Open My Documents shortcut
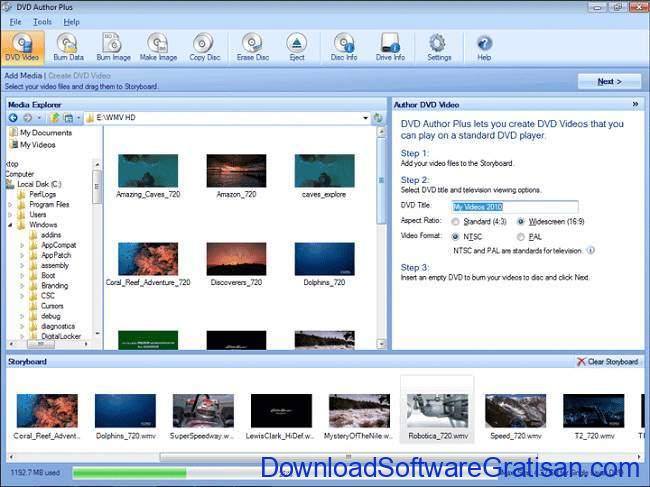 click(41, 133)
